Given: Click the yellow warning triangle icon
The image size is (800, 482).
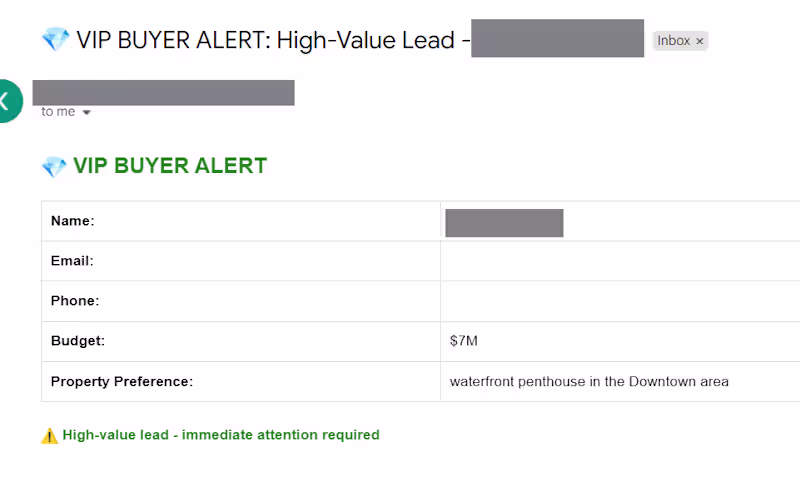Looking at the screenshot, I should coord(49,436).
